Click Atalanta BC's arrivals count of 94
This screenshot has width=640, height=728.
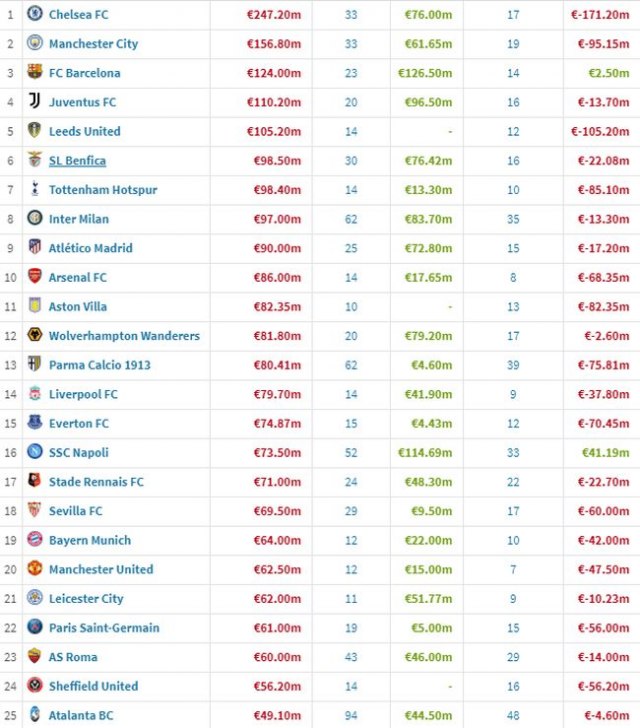click(351, 715)
